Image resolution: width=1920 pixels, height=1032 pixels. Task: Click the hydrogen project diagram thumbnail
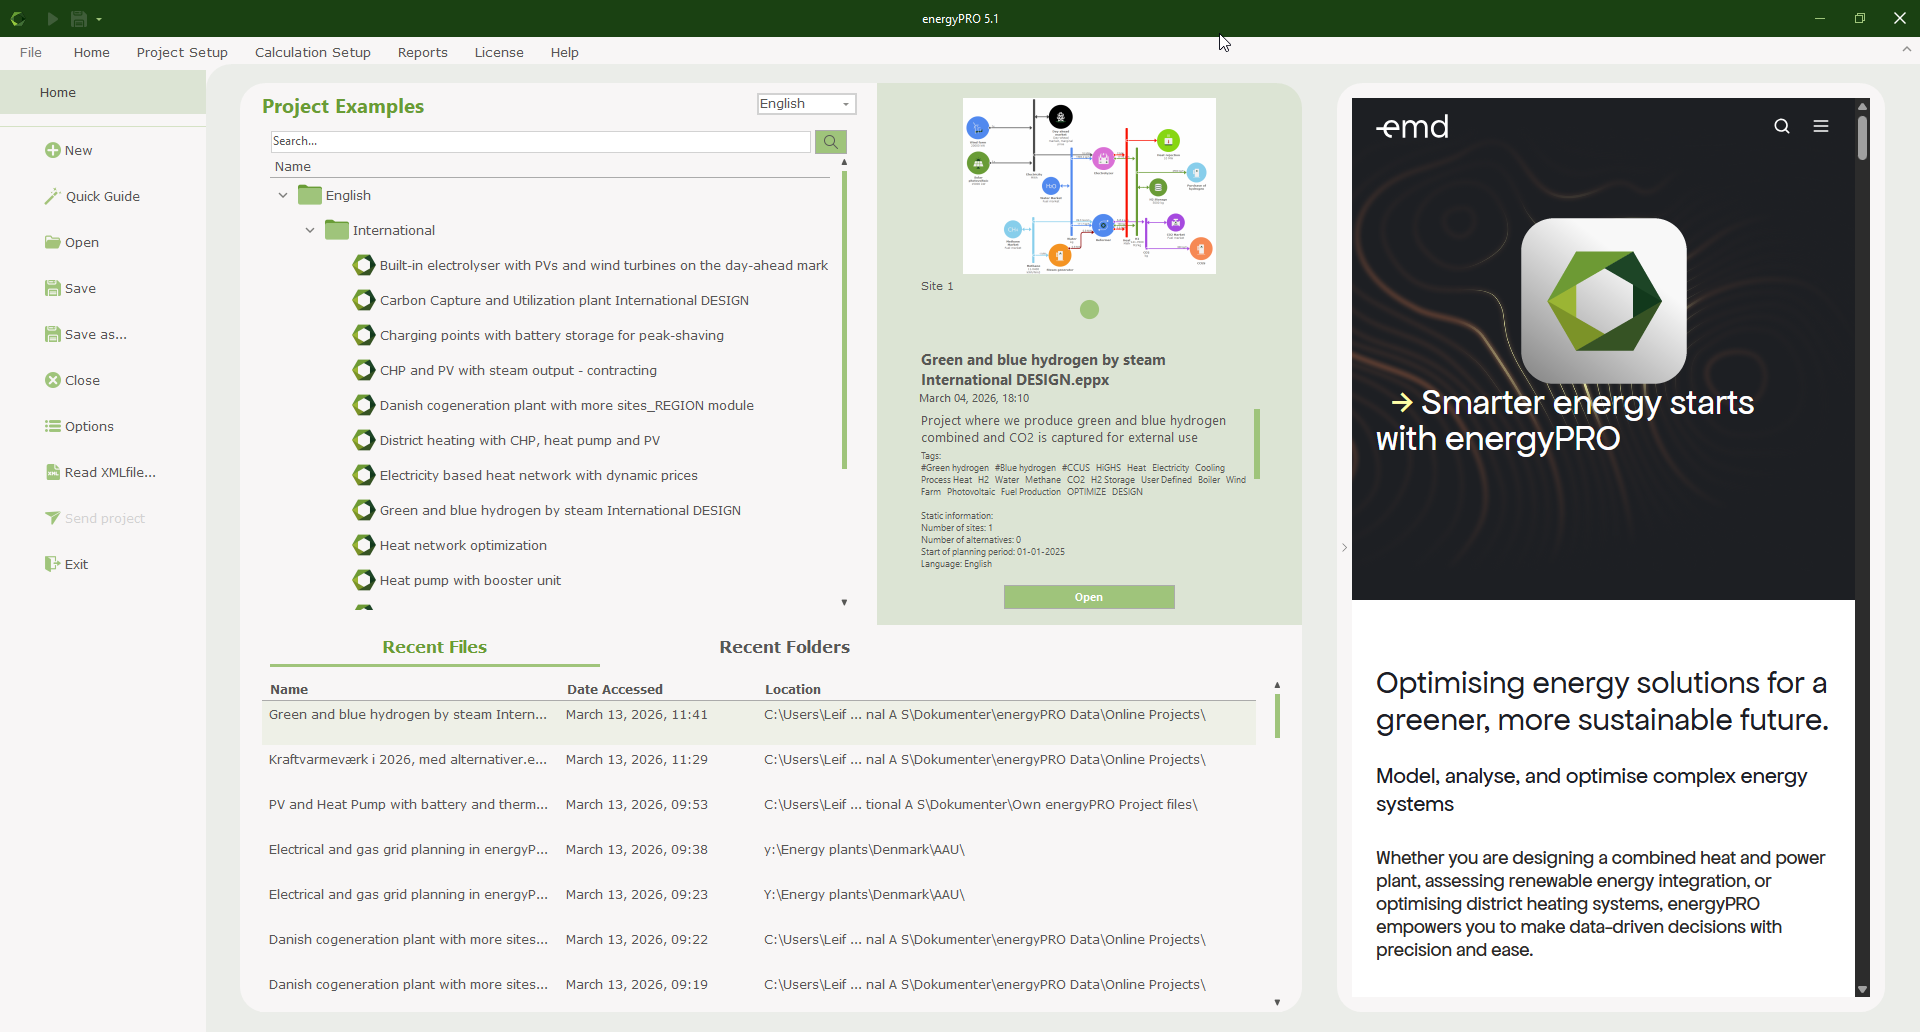[x=1089, y=186]
